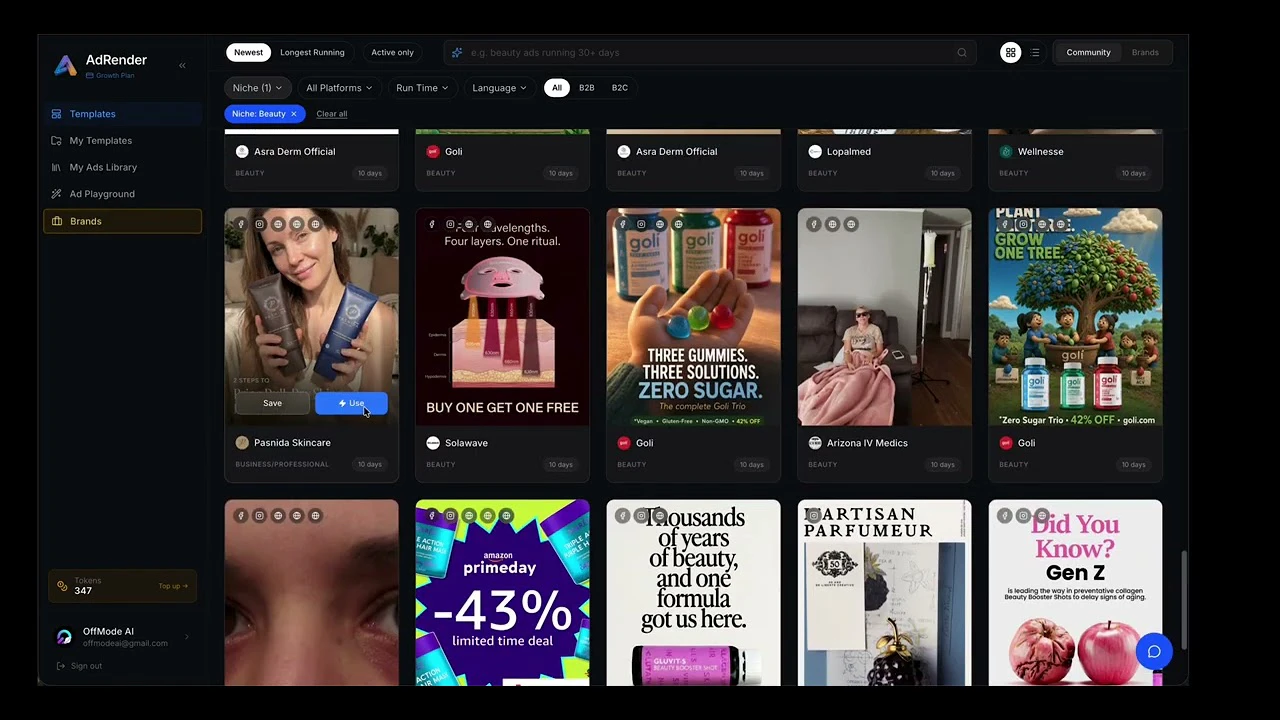This screenshot has width=1280, height=720.
Task: Click Sign out
Action: 79,666
